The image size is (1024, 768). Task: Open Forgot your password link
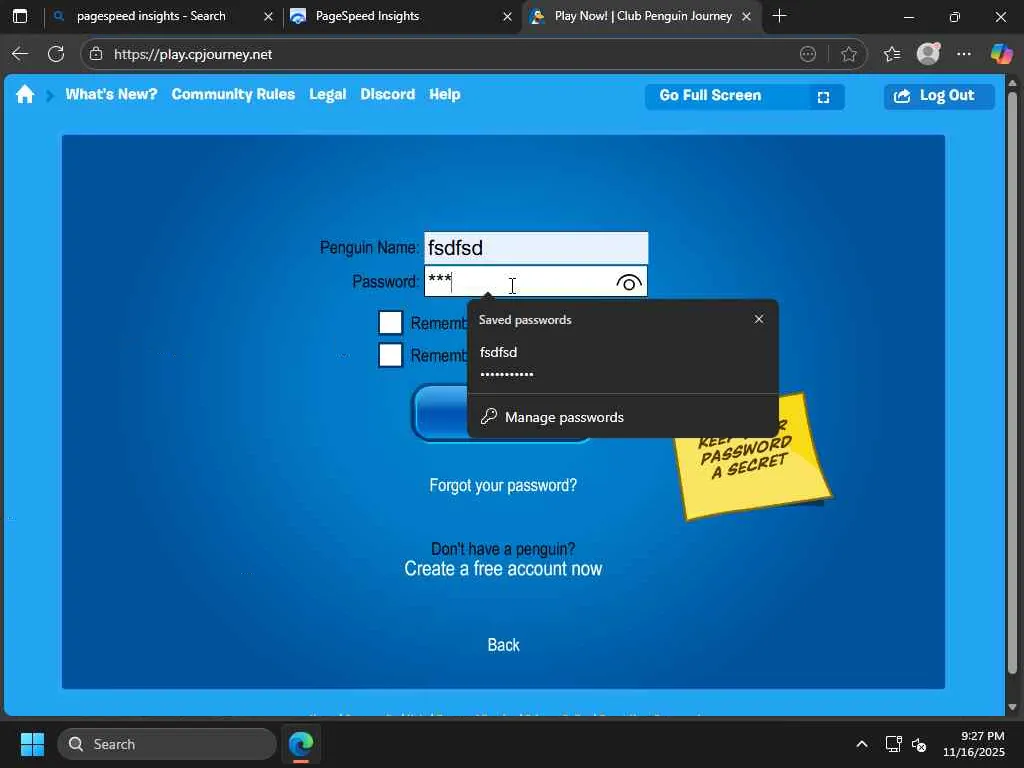pos(503,485)
